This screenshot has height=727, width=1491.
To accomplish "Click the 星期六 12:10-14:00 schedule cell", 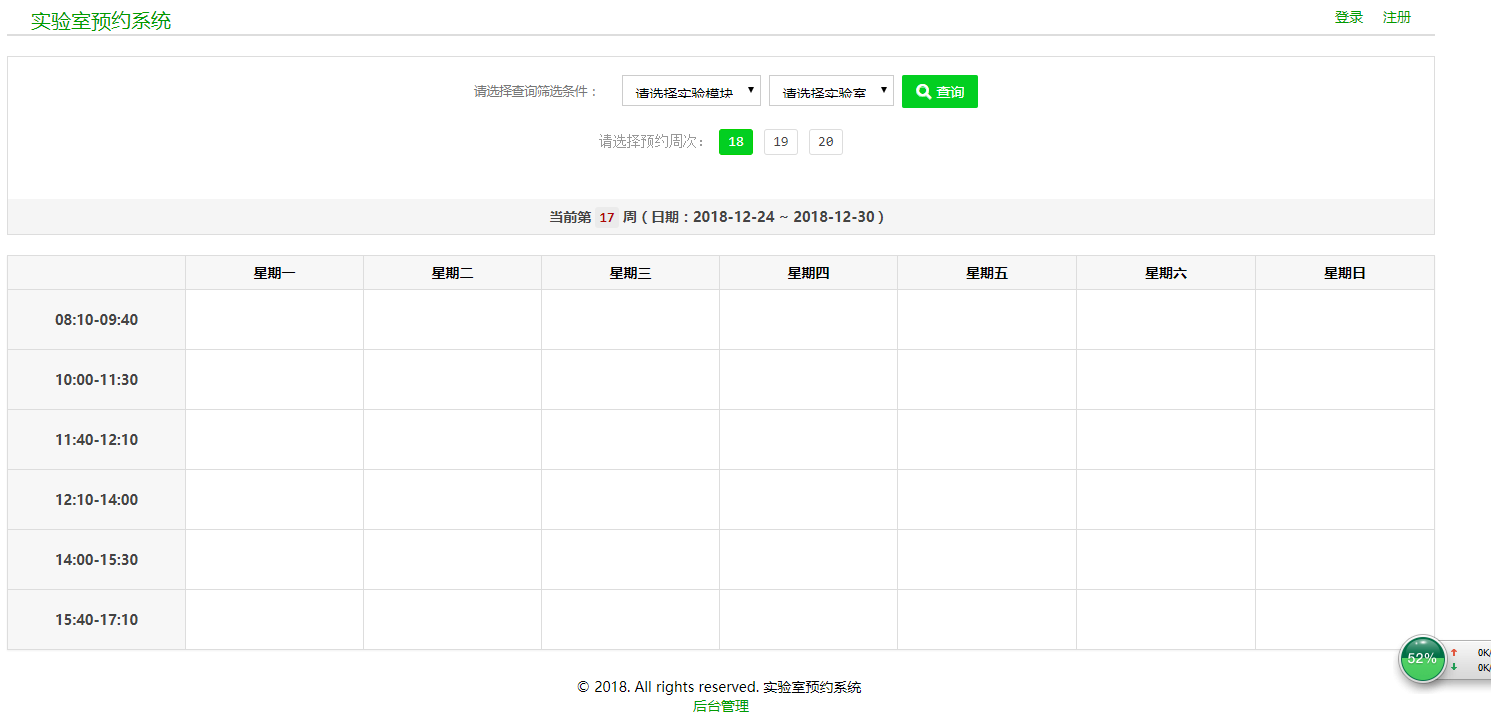I will coord(1165,500).
